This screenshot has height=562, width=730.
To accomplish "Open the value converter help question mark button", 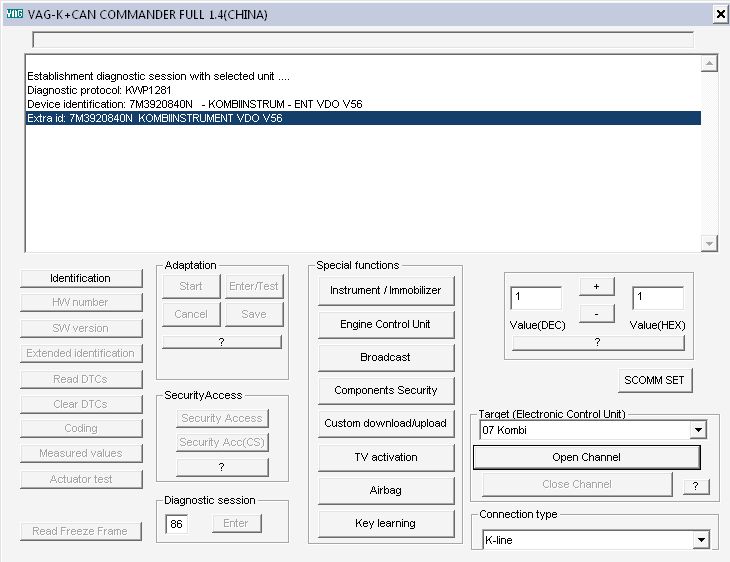I will click(x=598, y=343).
